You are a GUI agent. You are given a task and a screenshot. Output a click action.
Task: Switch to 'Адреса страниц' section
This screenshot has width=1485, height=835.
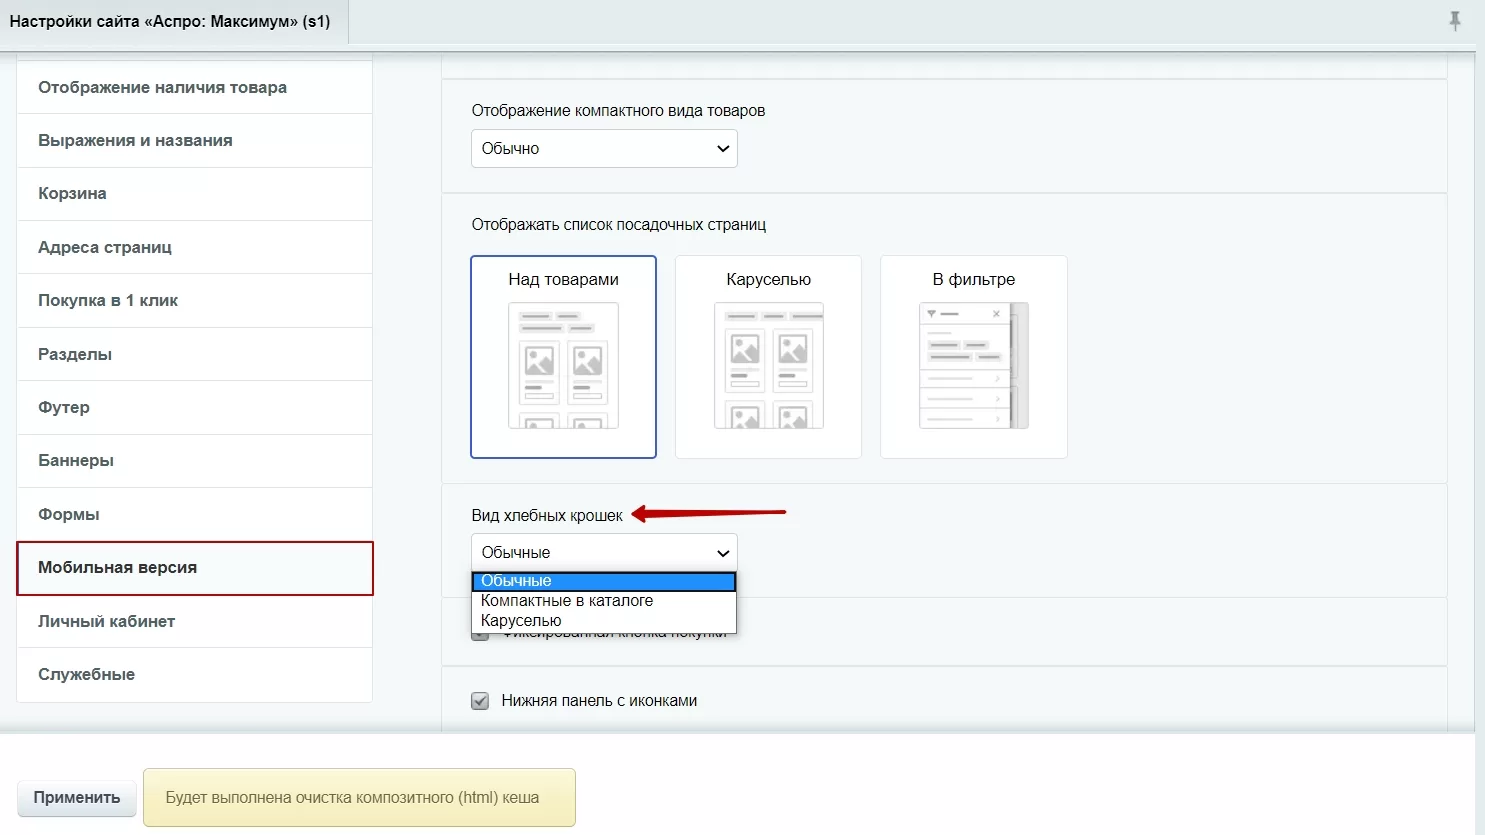click(x=195, y=247)
